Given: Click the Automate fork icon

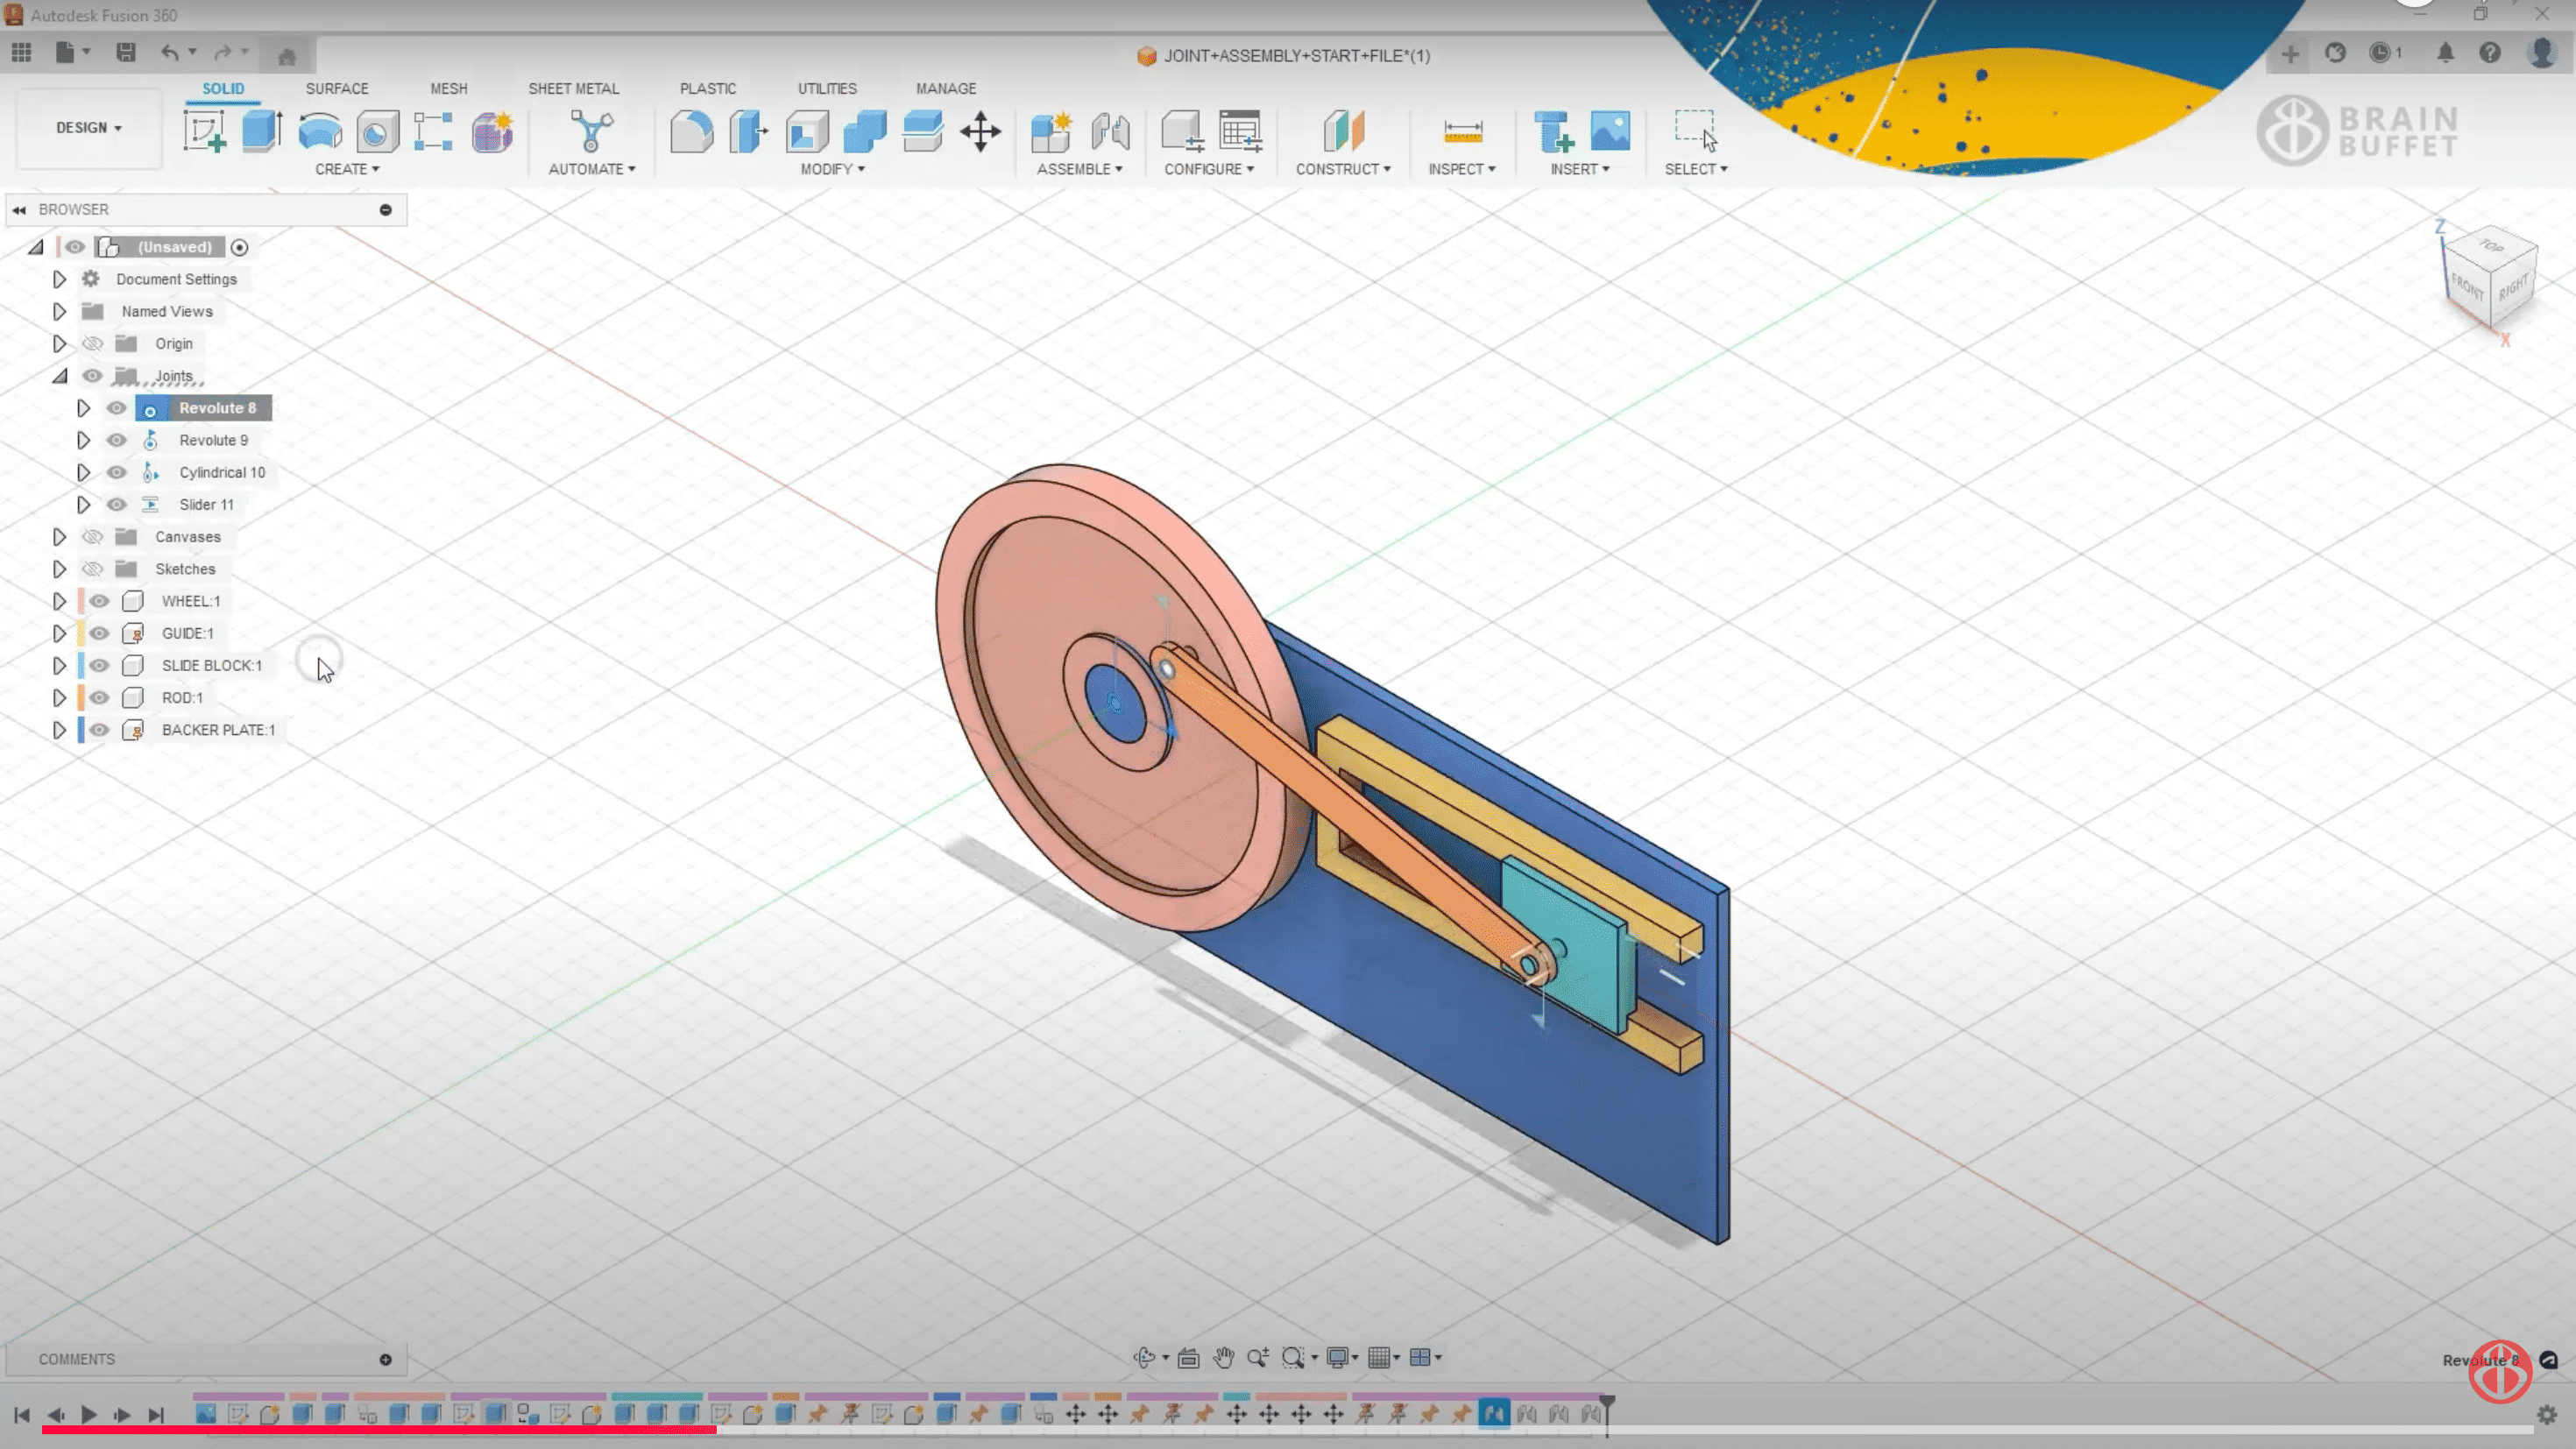Looking at the screenshot, I should pos(591,131).
